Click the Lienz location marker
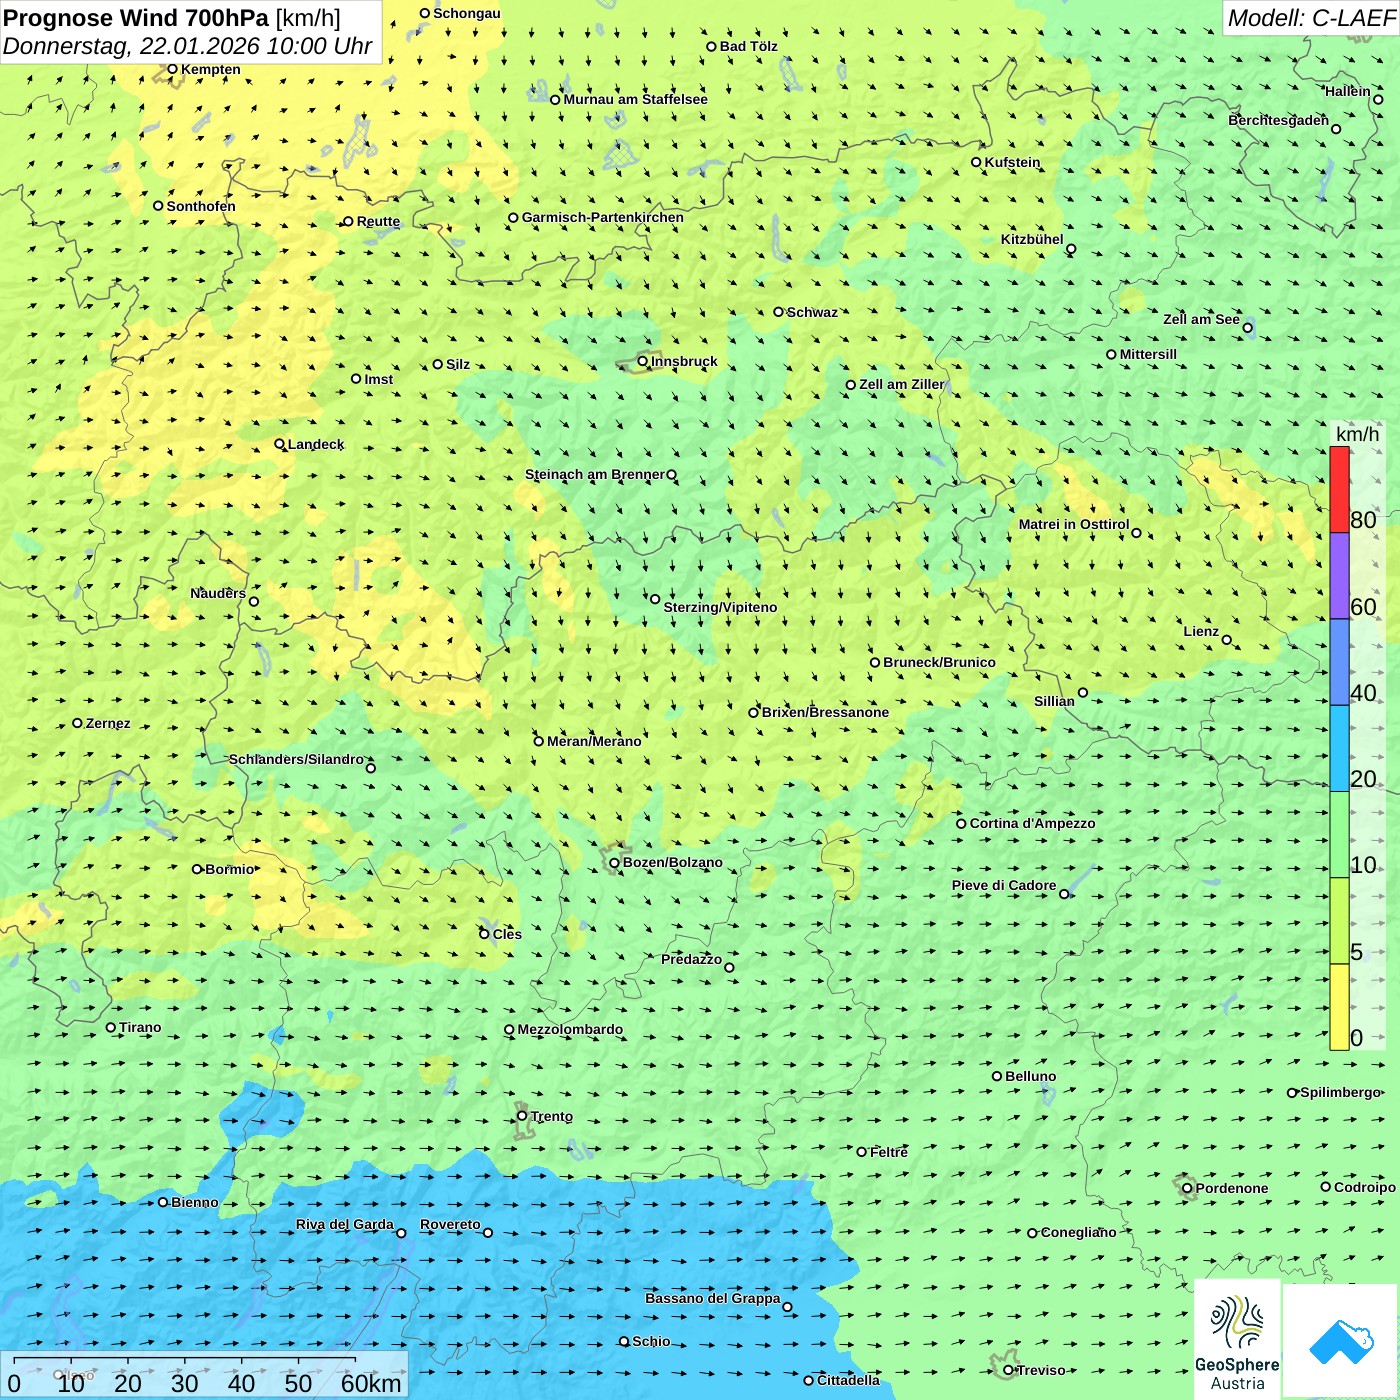This screenshot has width=1400, height=1400. pos(1227,640)
